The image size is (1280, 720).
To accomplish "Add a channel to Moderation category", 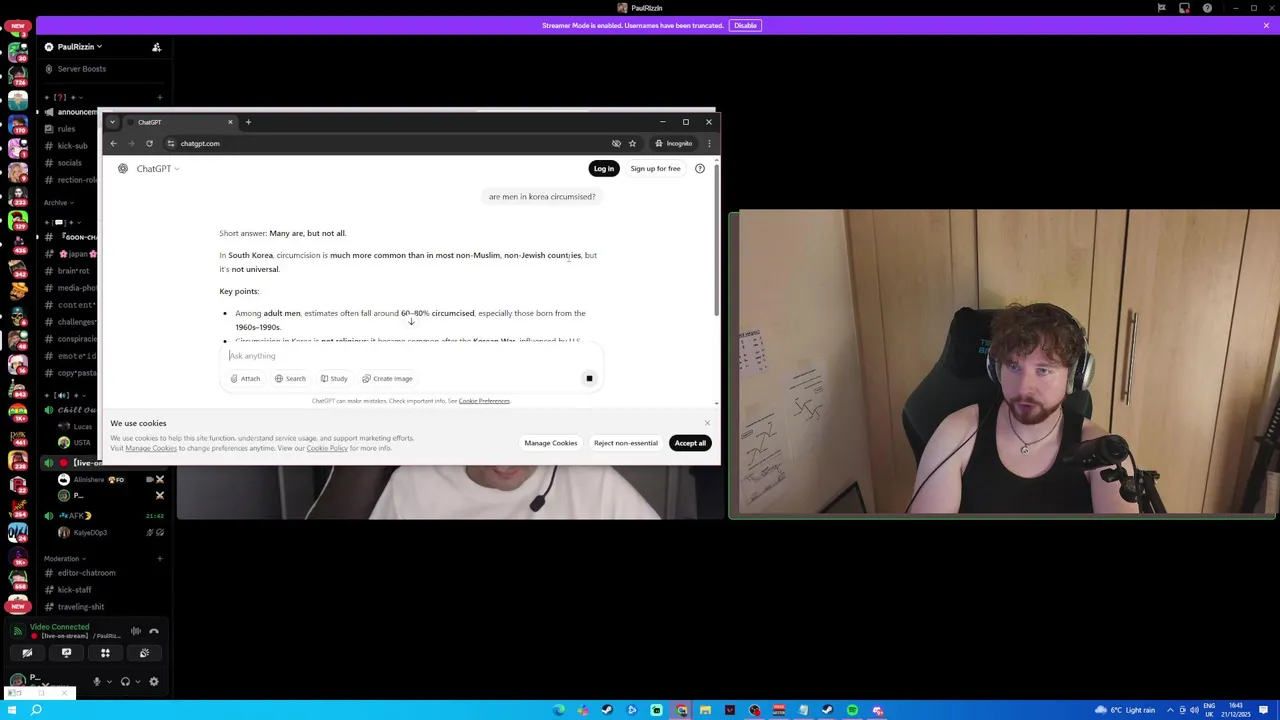I will tap(159, 558).
